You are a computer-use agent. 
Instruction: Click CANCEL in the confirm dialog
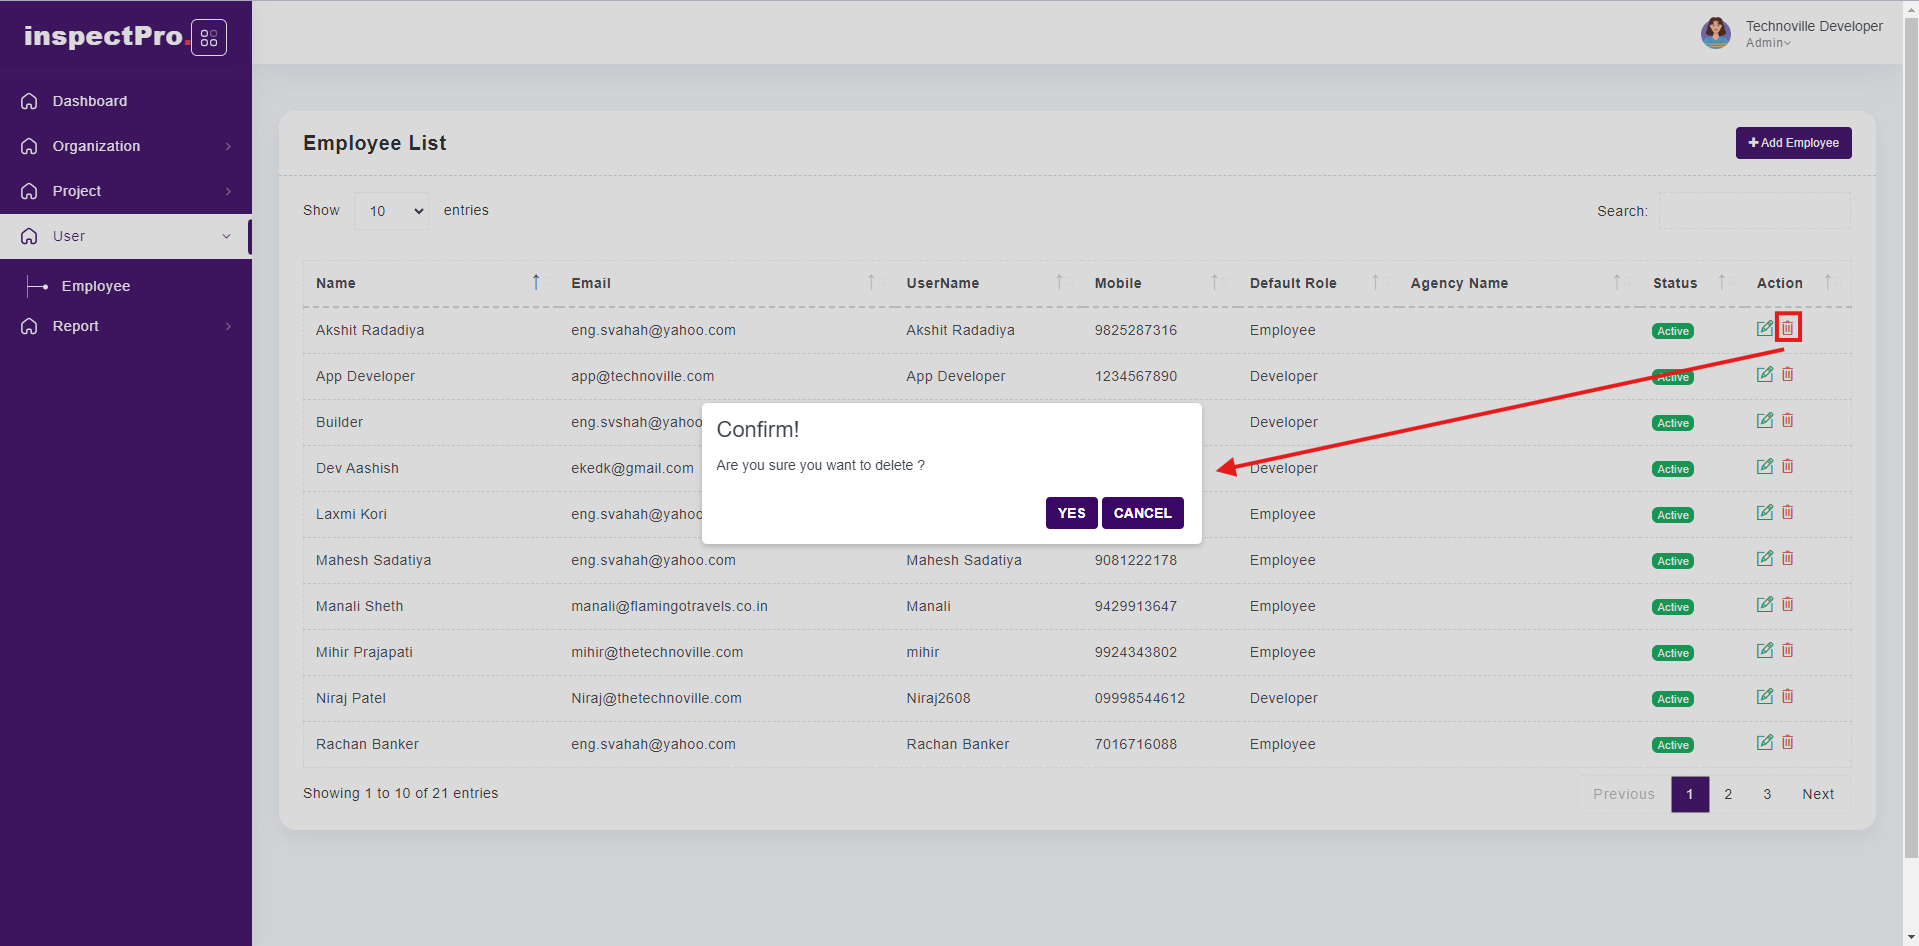(x=1142, y=513)
